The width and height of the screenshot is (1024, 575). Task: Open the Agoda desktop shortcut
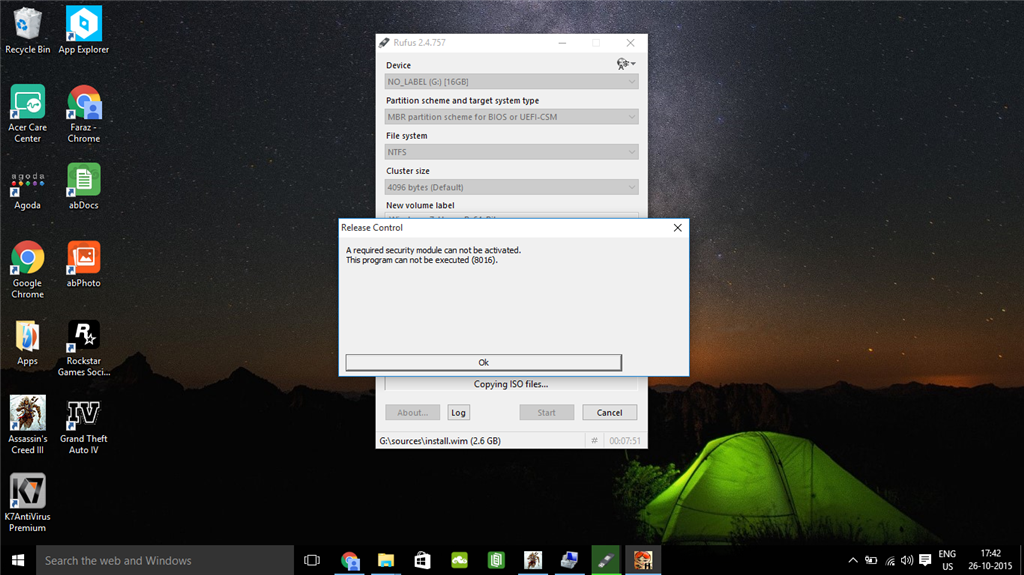pos(27,190)
